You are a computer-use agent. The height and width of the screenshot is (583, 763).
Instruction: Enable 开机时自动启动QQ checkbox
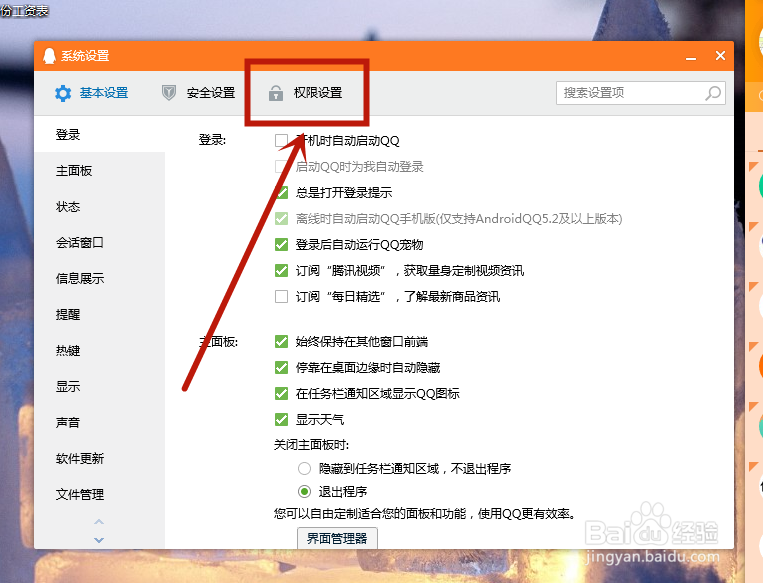[x=281, y=141]
